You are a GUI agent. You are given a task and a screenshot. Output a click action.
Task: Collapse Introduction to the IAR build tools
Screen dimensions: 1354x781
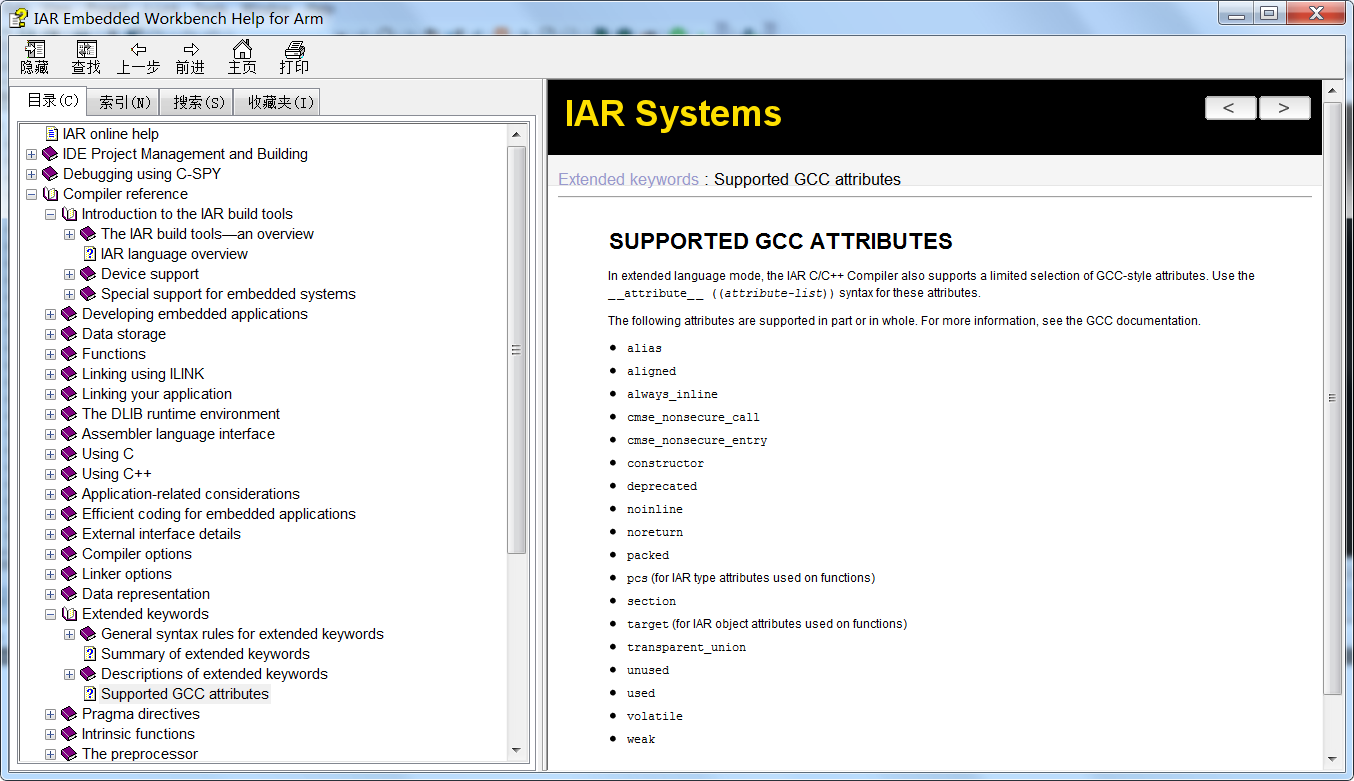coord(50,214)
